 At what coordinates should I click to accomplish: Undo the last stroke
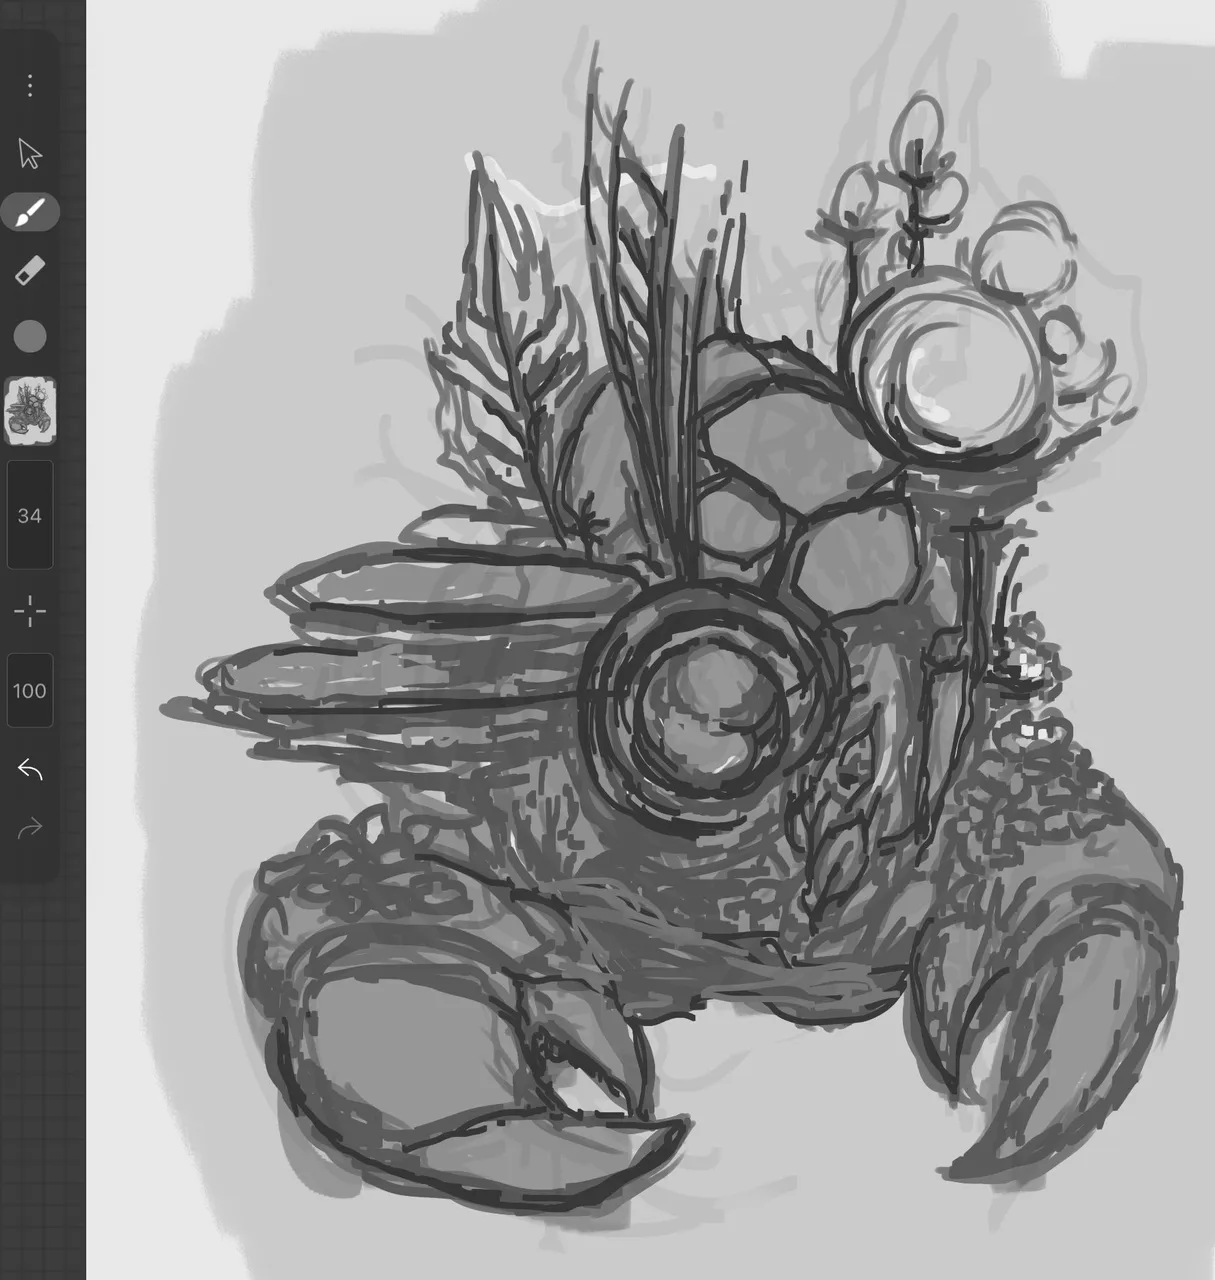[30, 770]
